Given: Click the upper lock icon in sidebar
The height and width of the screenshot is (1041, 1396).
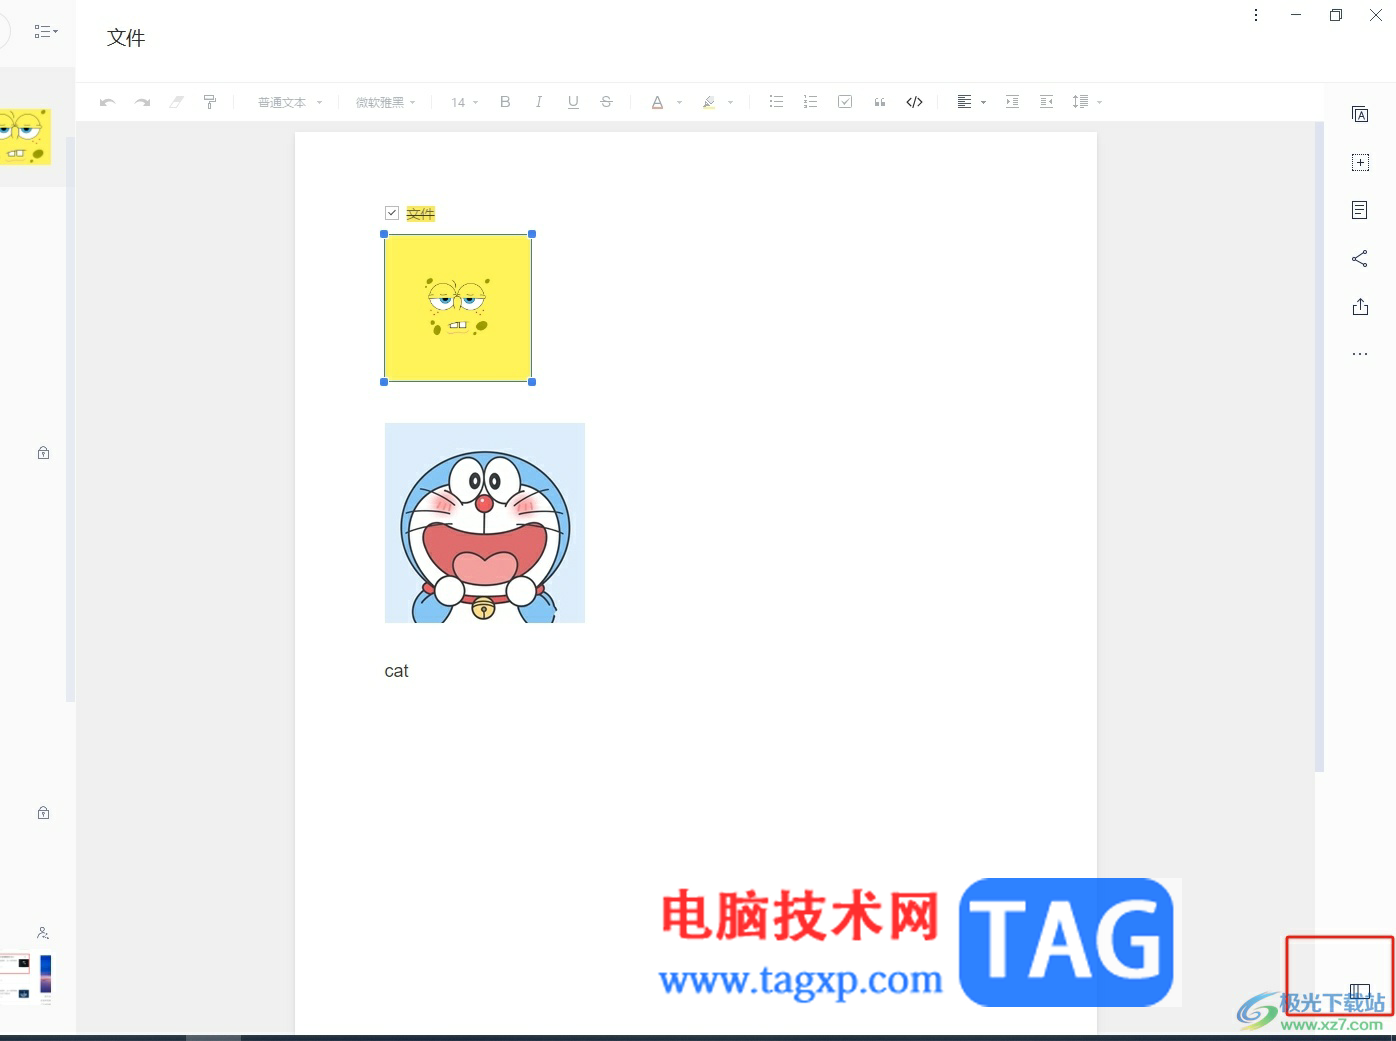Looking at the screenshot, I should [x=43, y=453].
